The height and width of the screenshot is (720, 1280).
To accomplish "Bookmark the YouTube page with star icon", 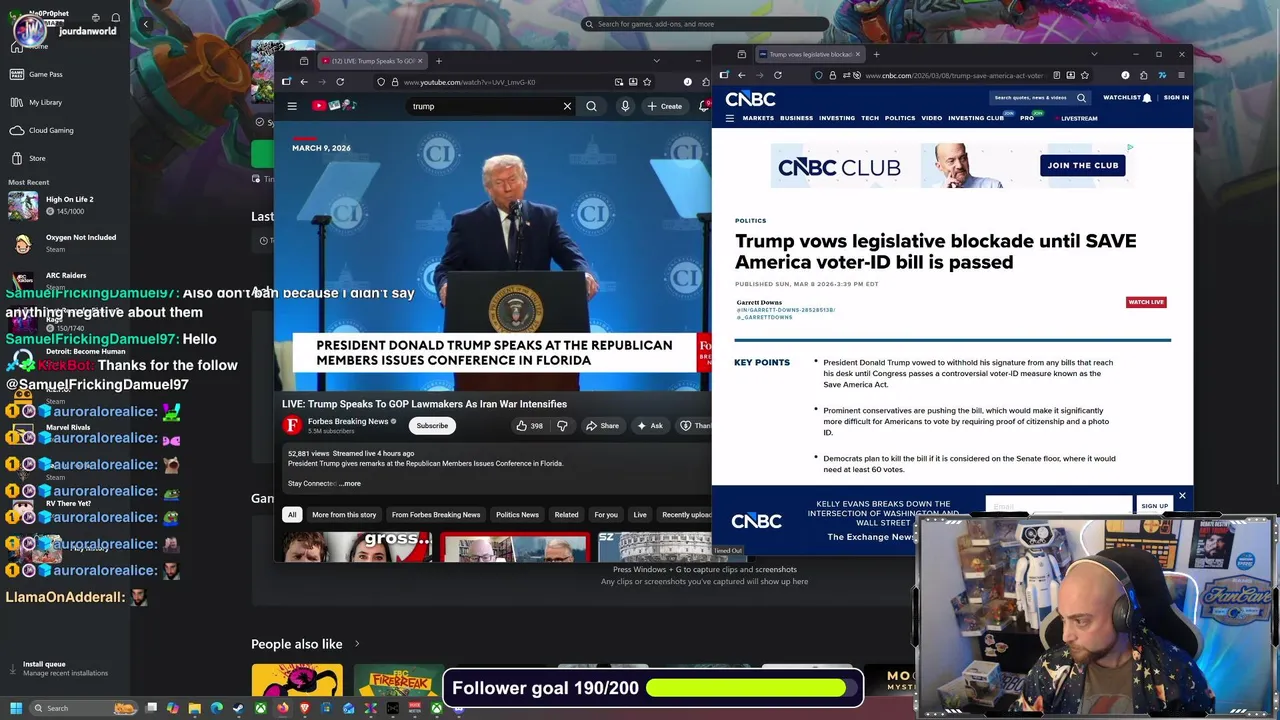I will (x=647, y=82).
